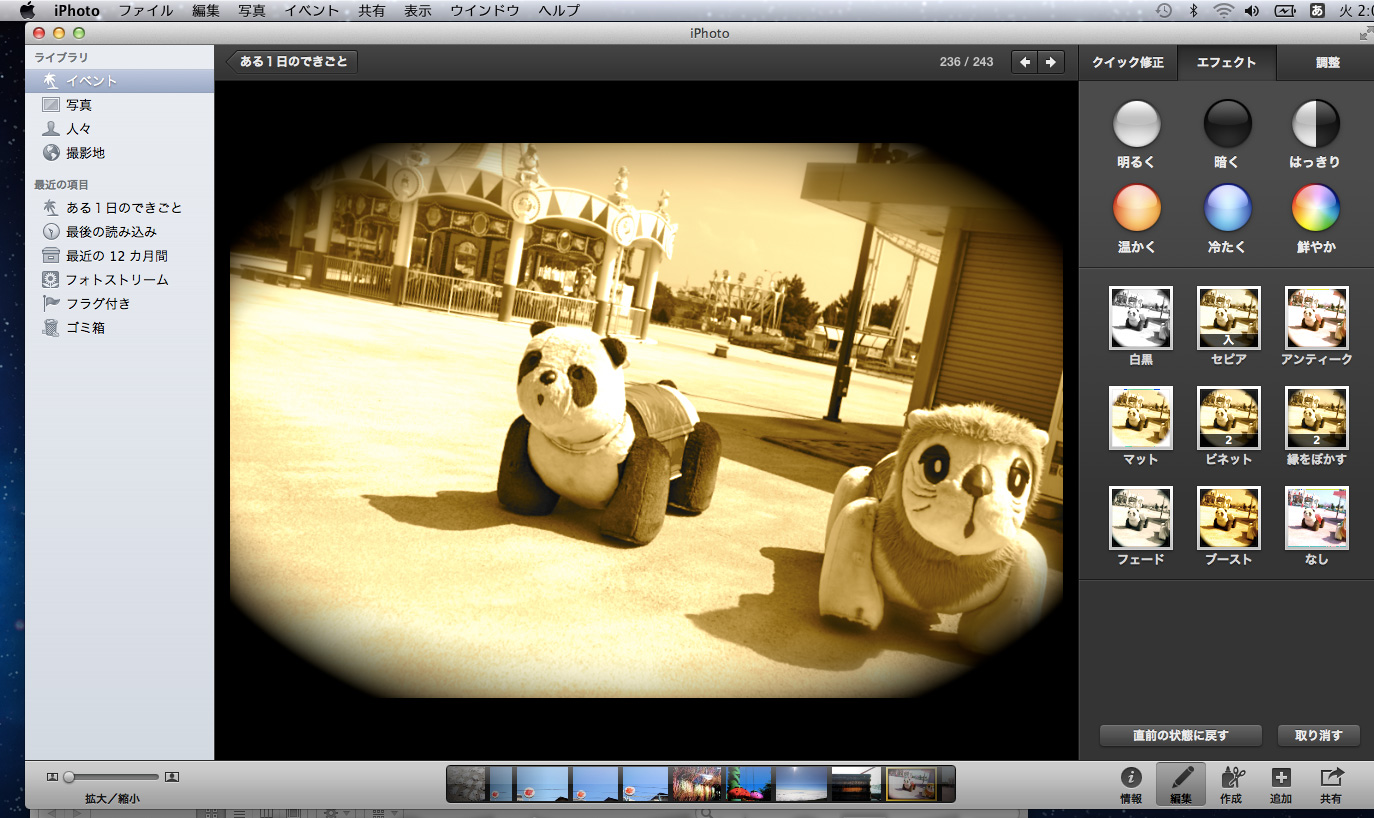
Task: Toggle the ビネット (Vignette) effect
Action: click(1228, 418)
